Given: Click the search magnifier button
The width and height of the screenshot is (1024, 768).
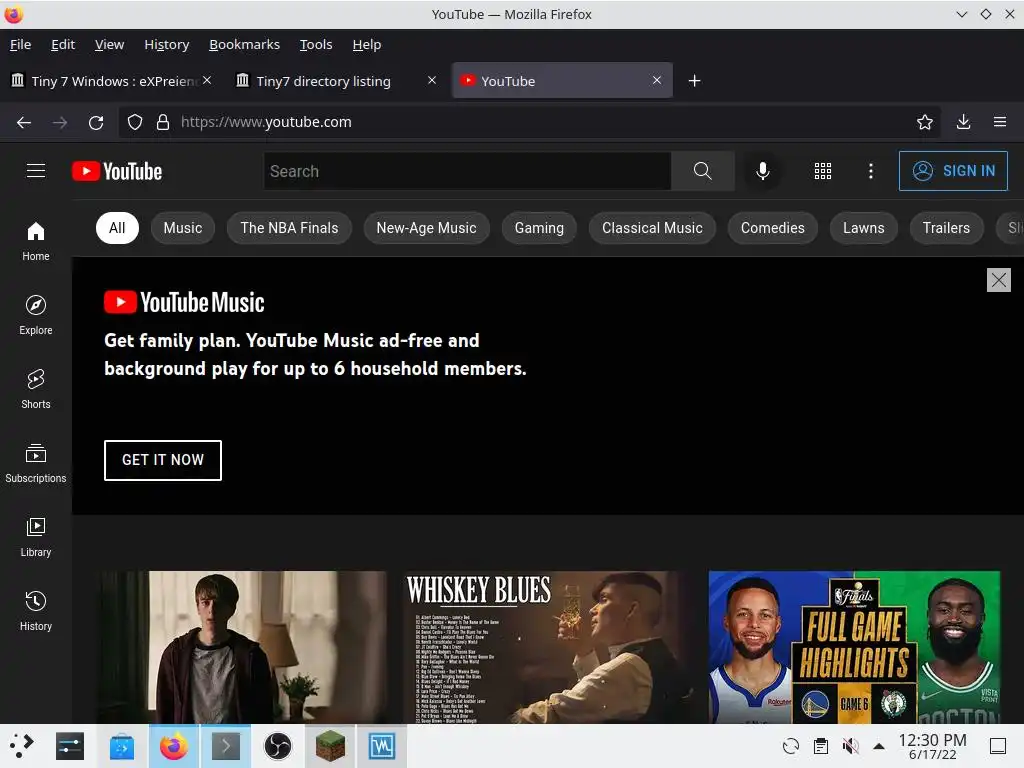Looking at the screenshot, I should click(703, 171).
